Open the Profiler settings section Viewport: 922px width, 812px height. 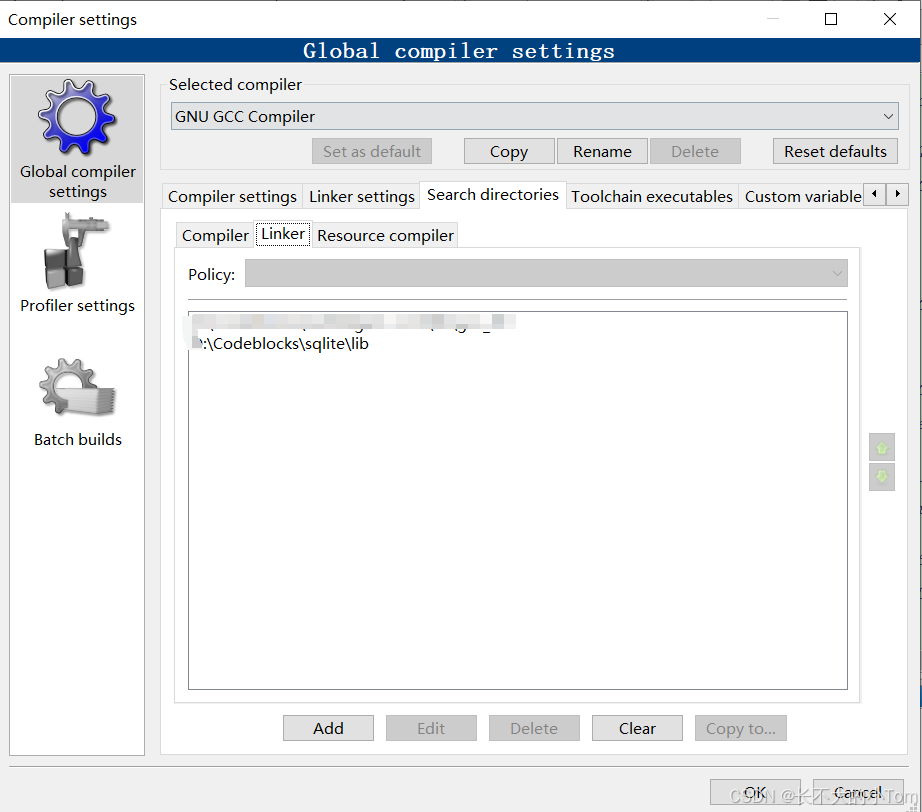[x=76, y=260]
